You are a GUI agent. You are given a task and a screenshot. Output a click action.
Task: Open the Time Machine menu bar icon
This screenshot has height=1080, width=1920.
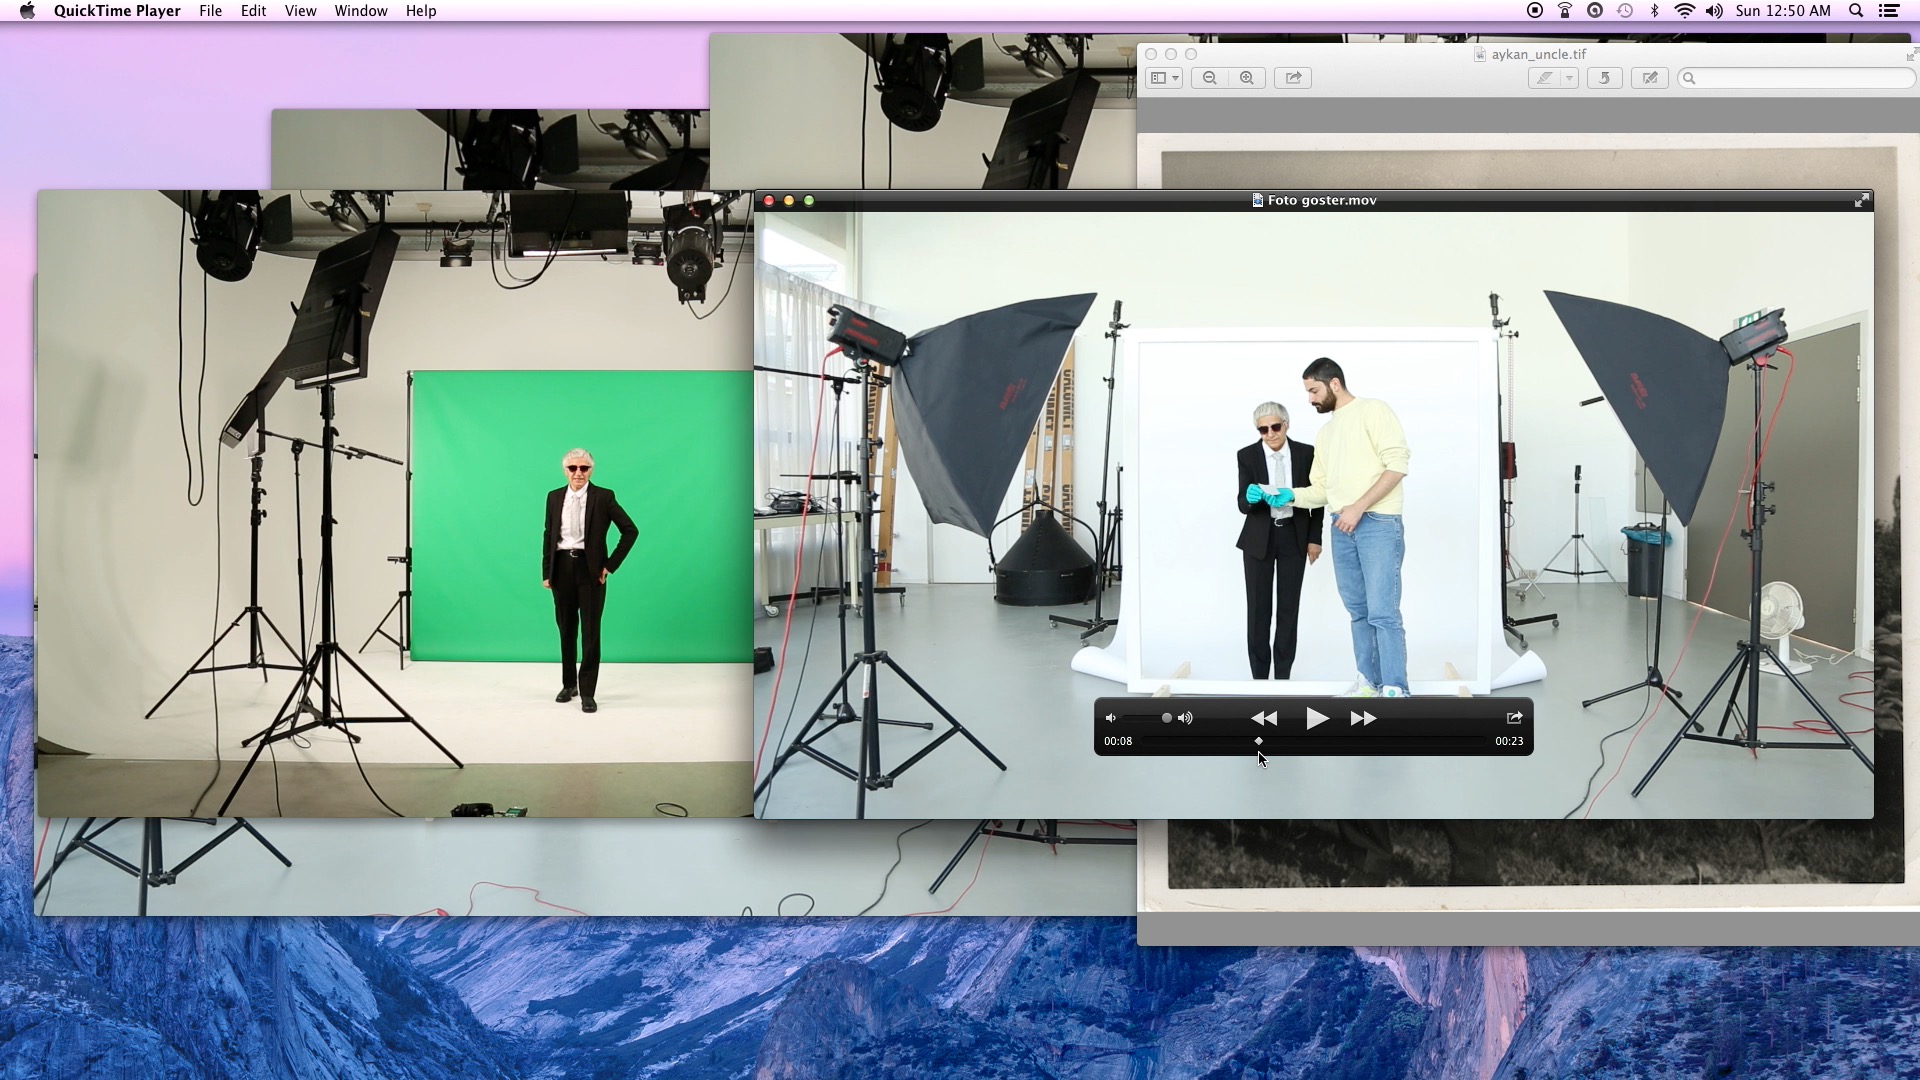tap(1625, 11)
